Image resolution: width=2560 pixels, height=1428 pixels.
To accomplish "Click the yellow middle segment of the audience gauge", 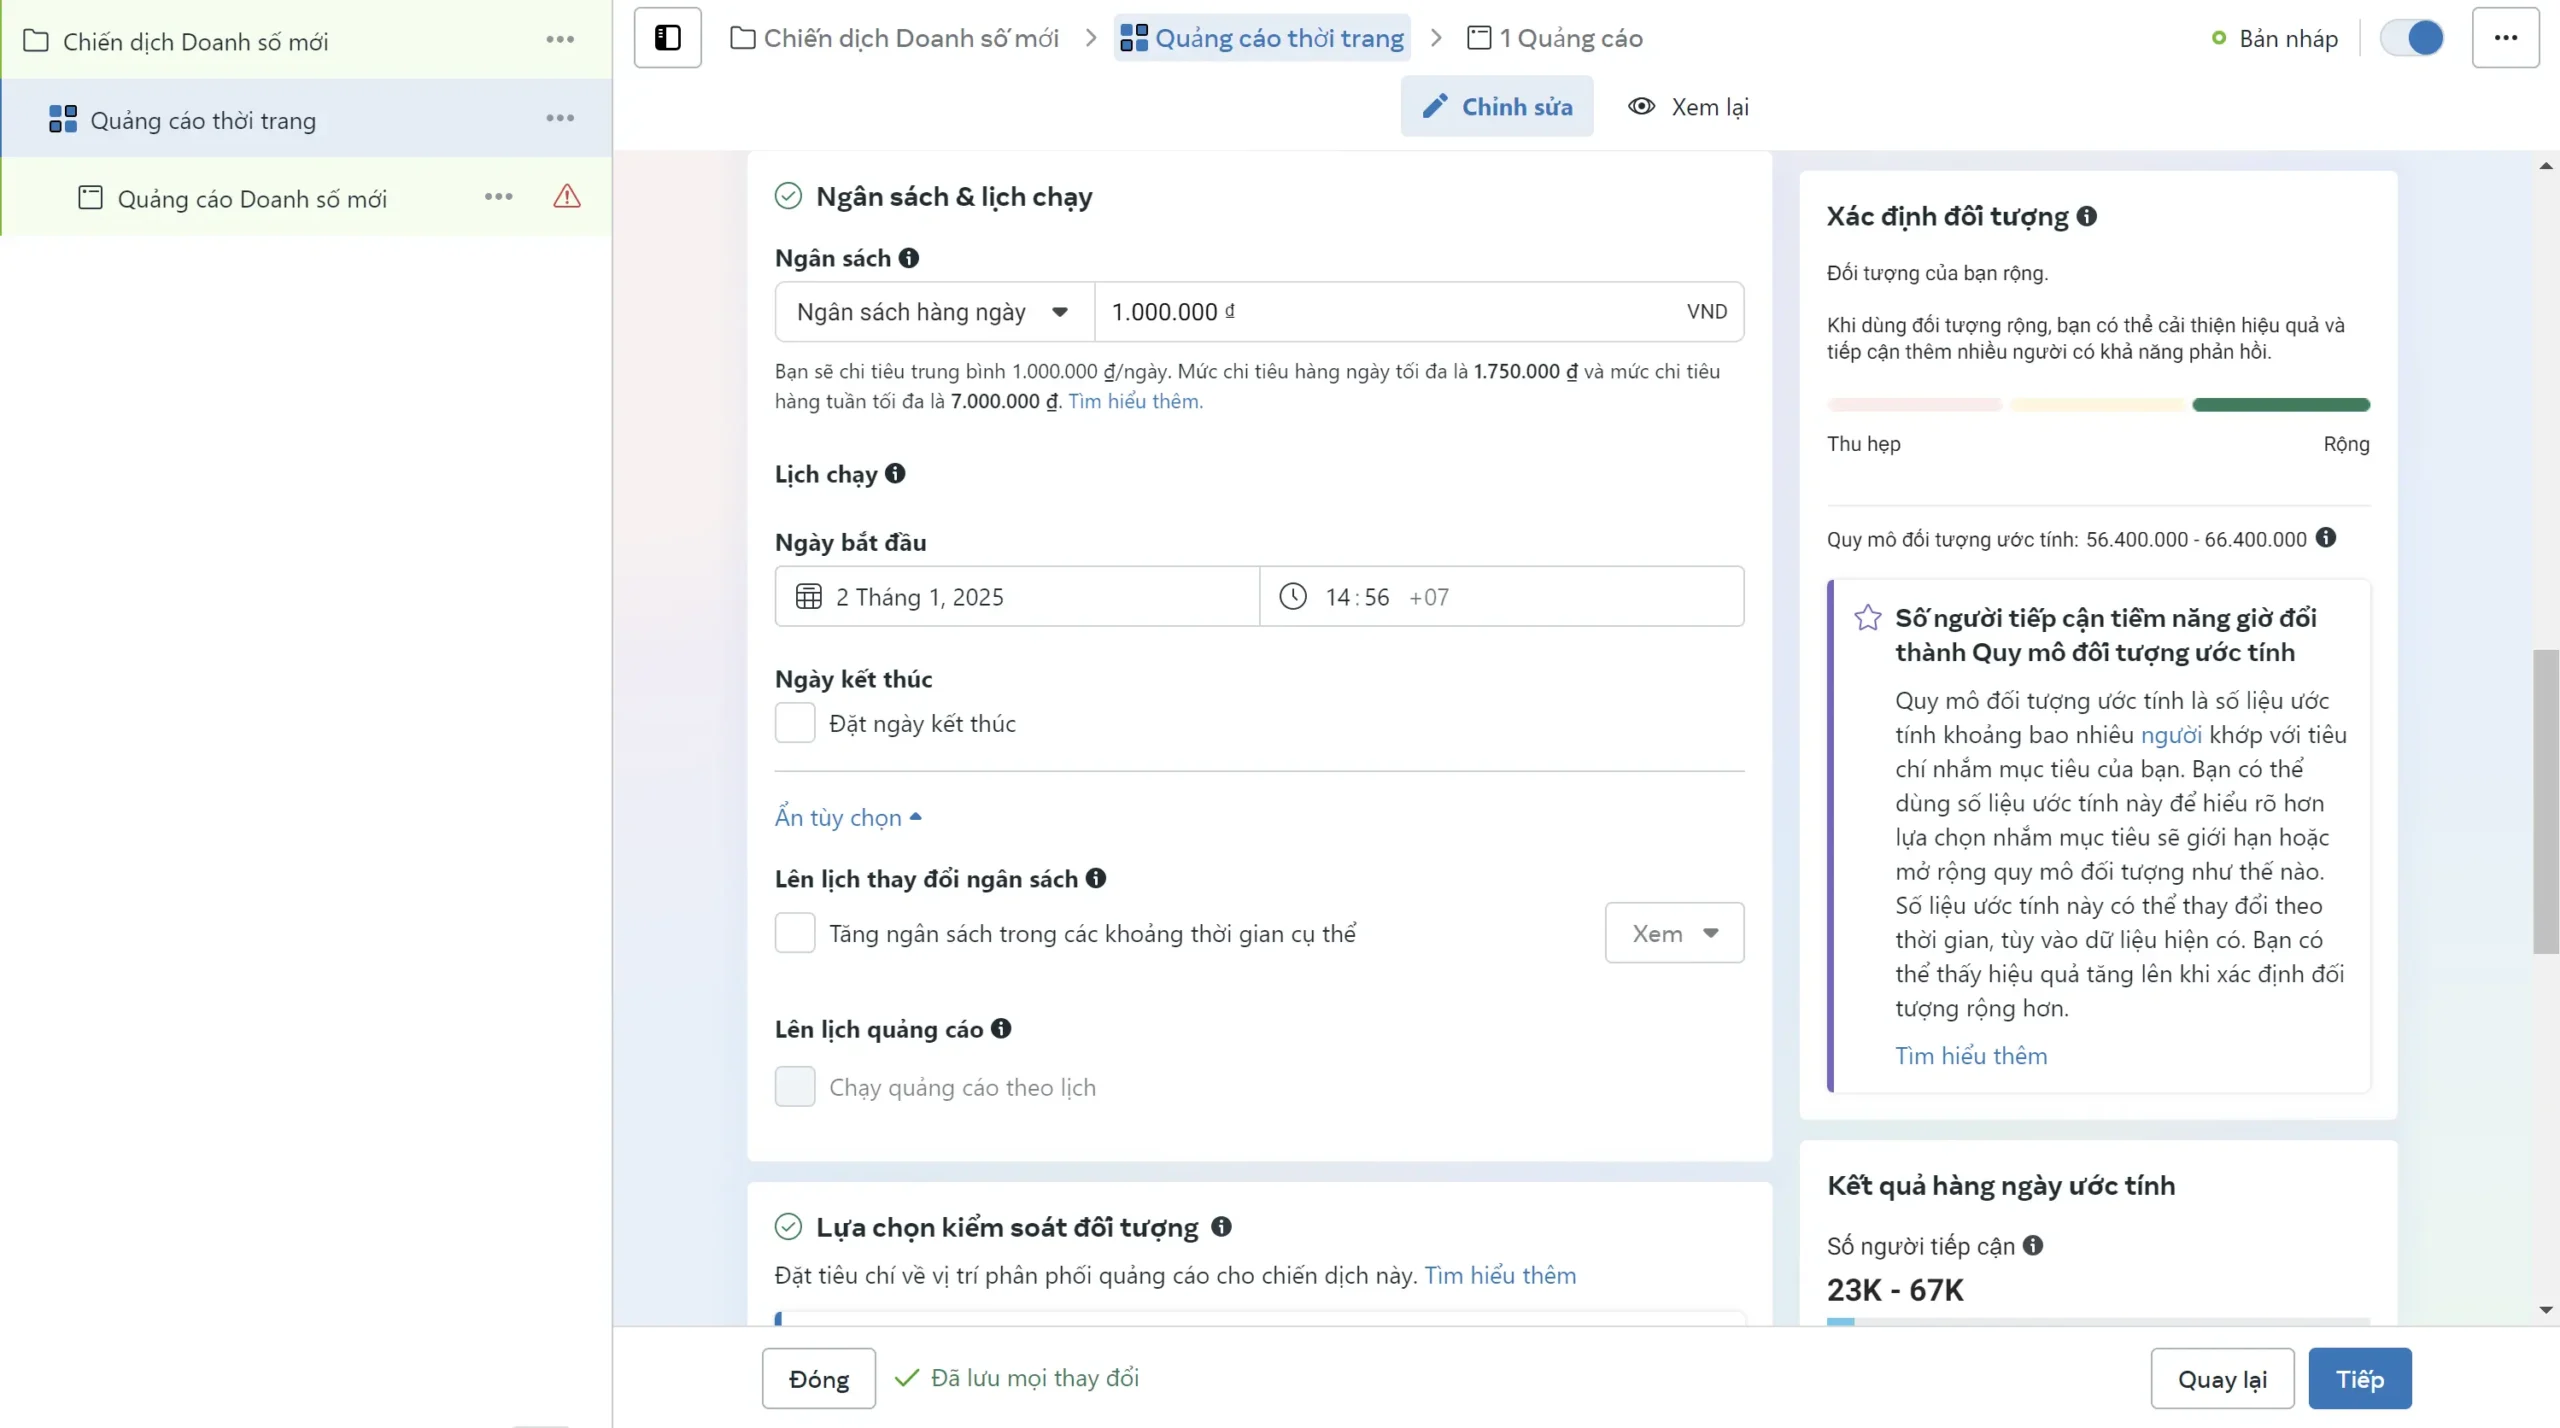I will point(2098,405).
